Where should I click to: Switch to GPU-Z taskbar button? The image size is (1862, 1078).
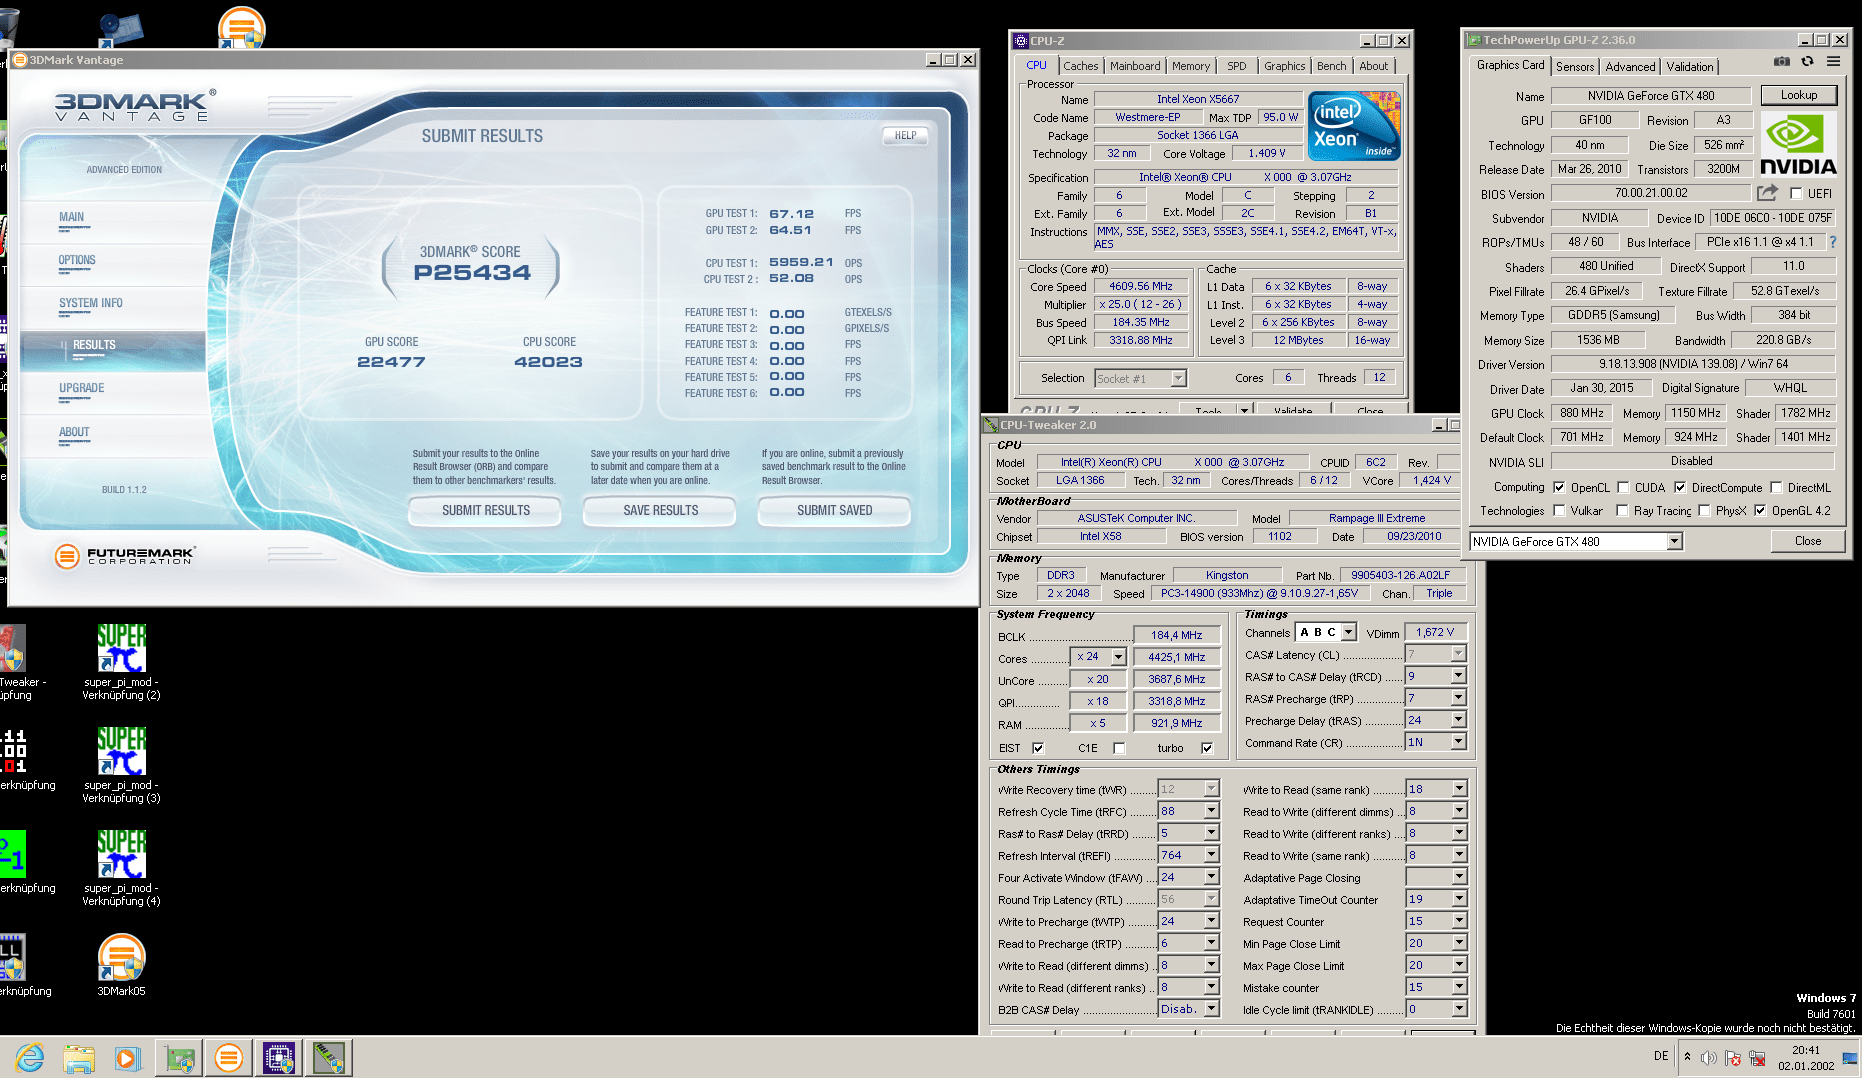pyautogui.click(x=180, y=1057)
